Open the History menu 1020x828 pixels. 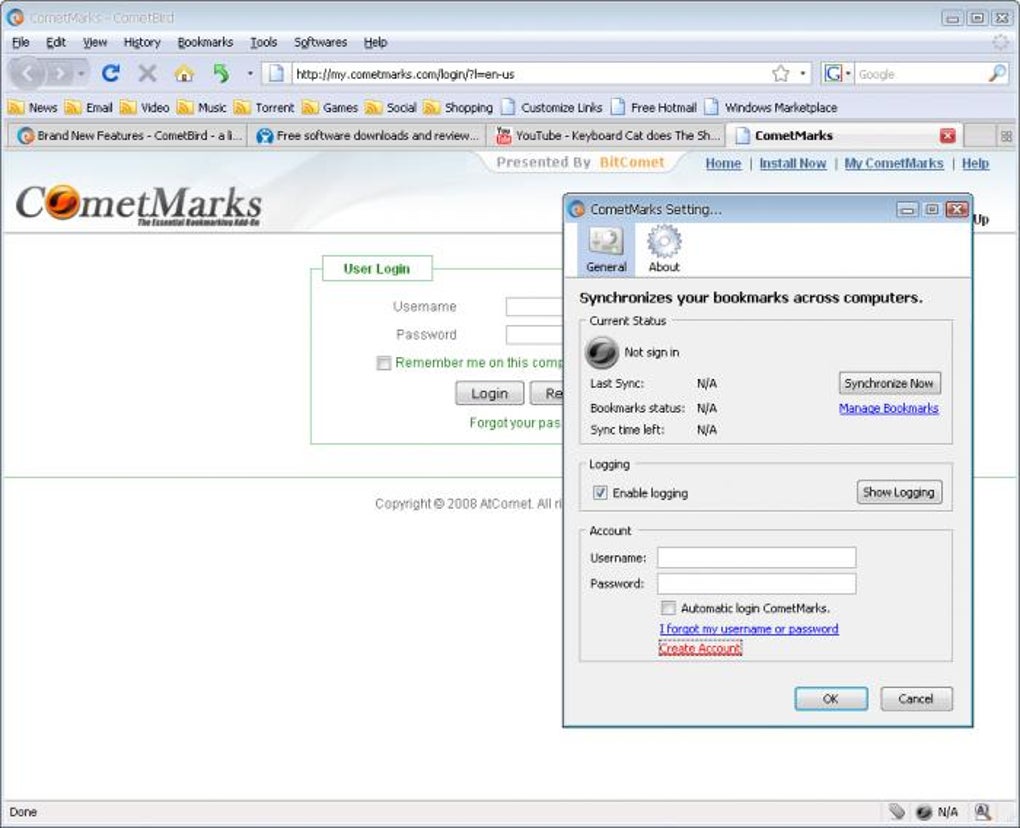(x=142, y=42)
